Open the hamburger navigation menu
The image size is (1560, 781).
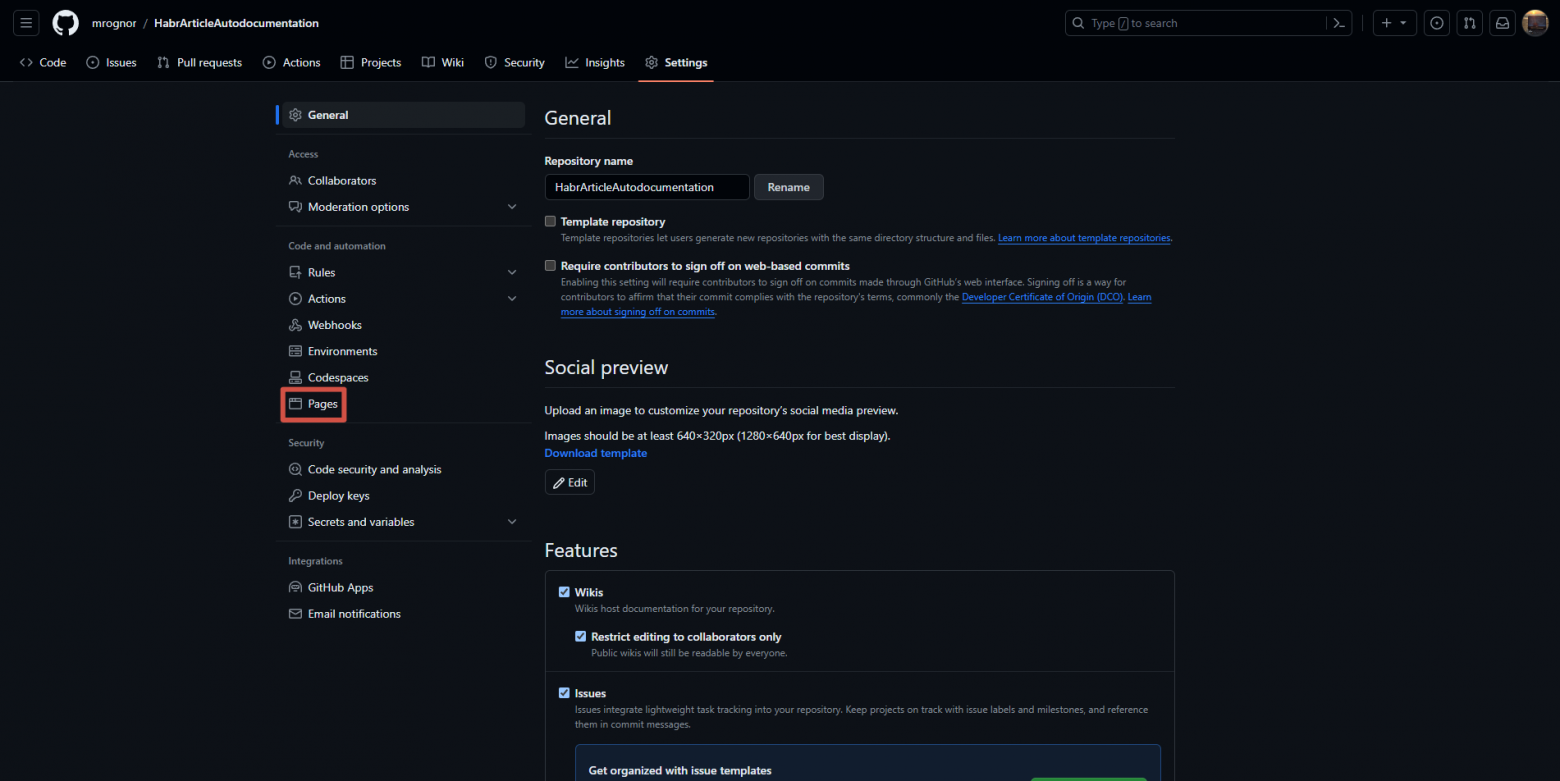(x=26, y=23)
